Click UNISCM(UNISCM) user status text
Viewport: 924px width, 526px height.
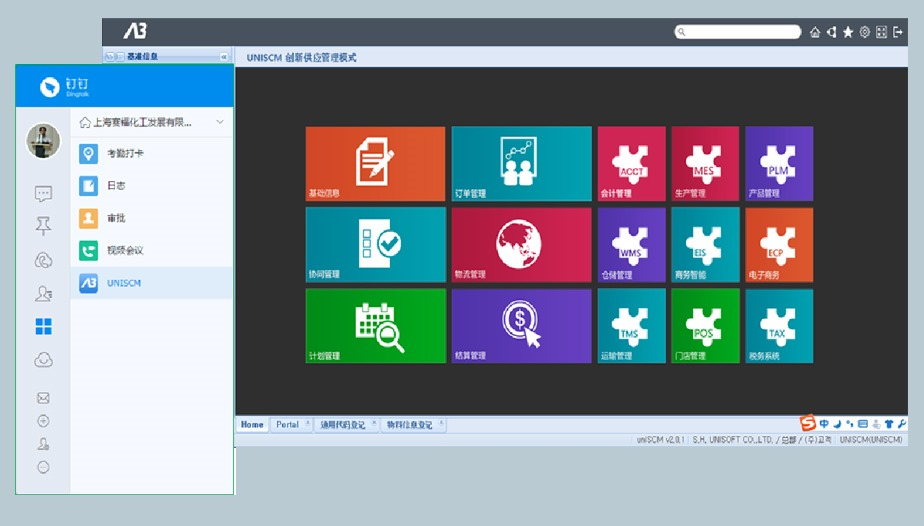coord(871,440)
